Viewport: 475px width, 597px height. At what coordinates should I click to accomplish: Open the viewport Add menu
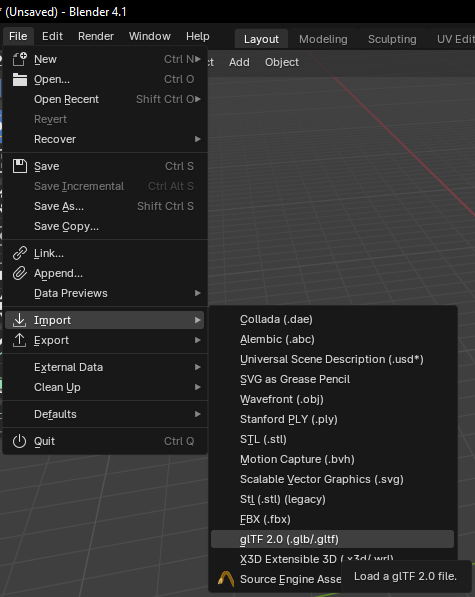239,62
